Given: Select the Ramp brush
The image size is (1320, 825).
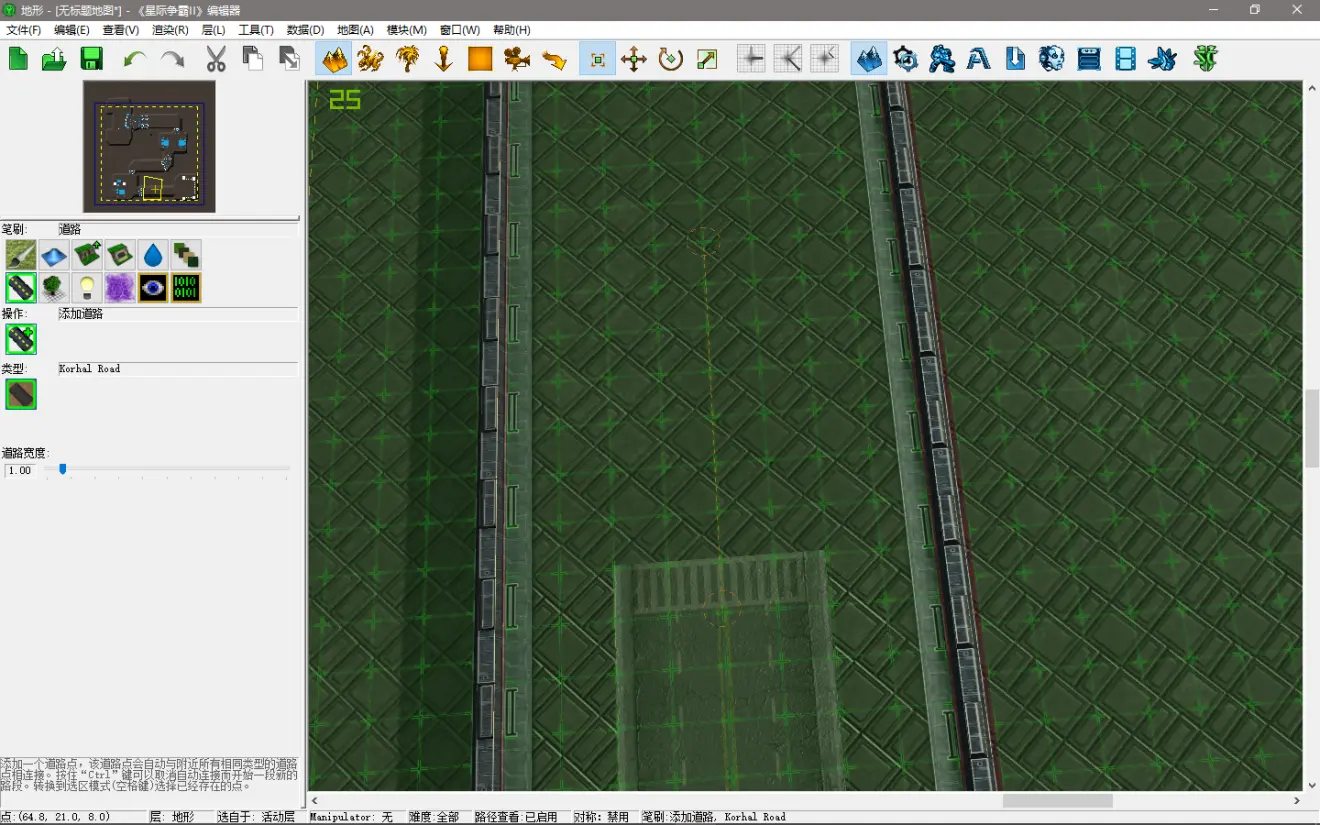Looking at the screenshot, I should pyautogui.click(x=120, y=254).
